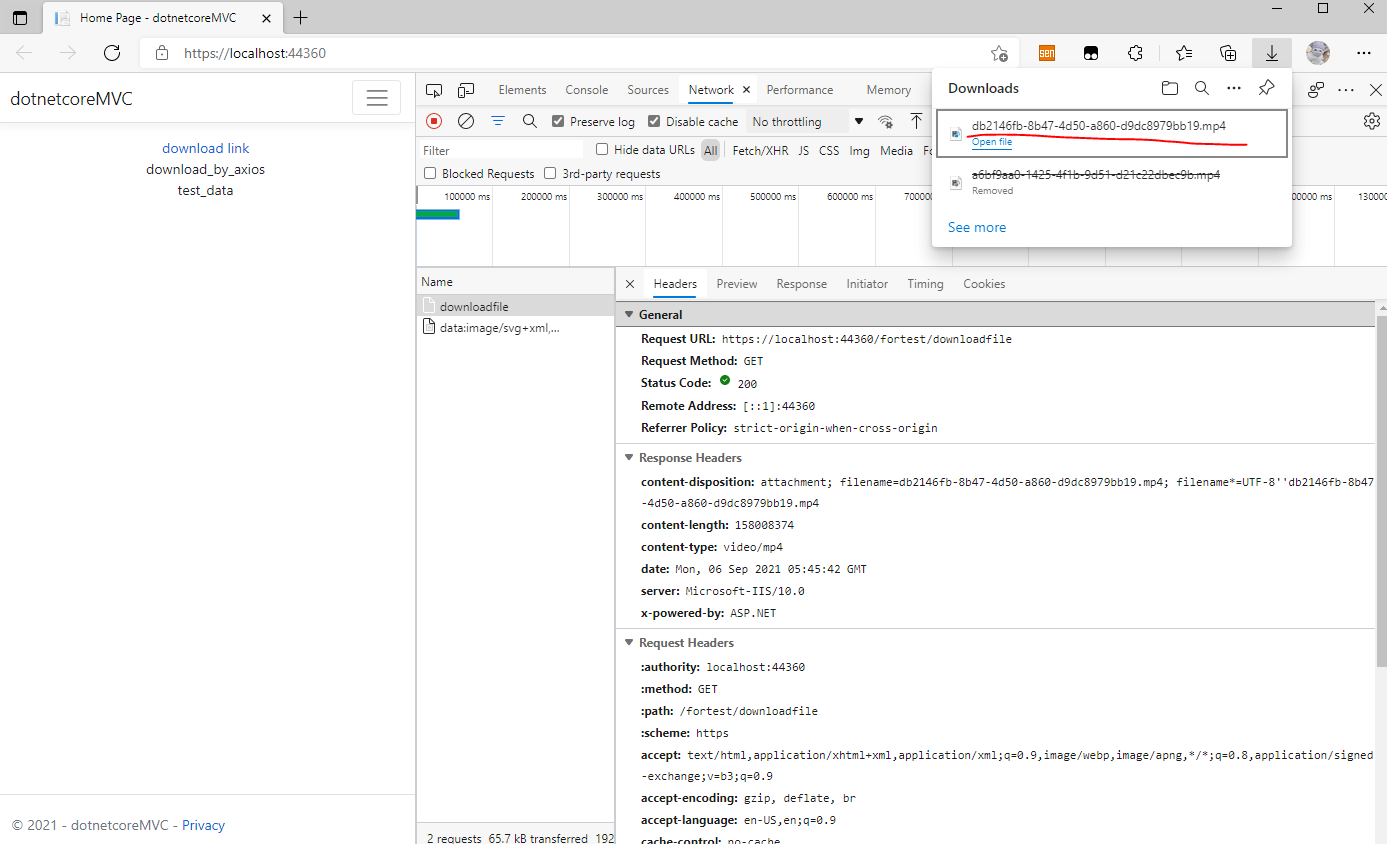
Task: Pin the Downloads panel
Action: [x=1266, y=88]
